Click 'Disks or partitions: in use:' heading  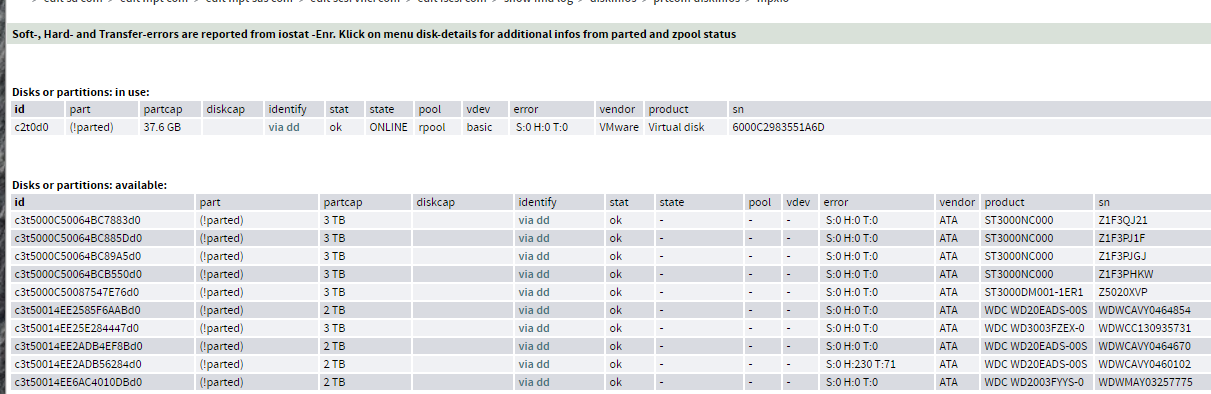[81, 92]
